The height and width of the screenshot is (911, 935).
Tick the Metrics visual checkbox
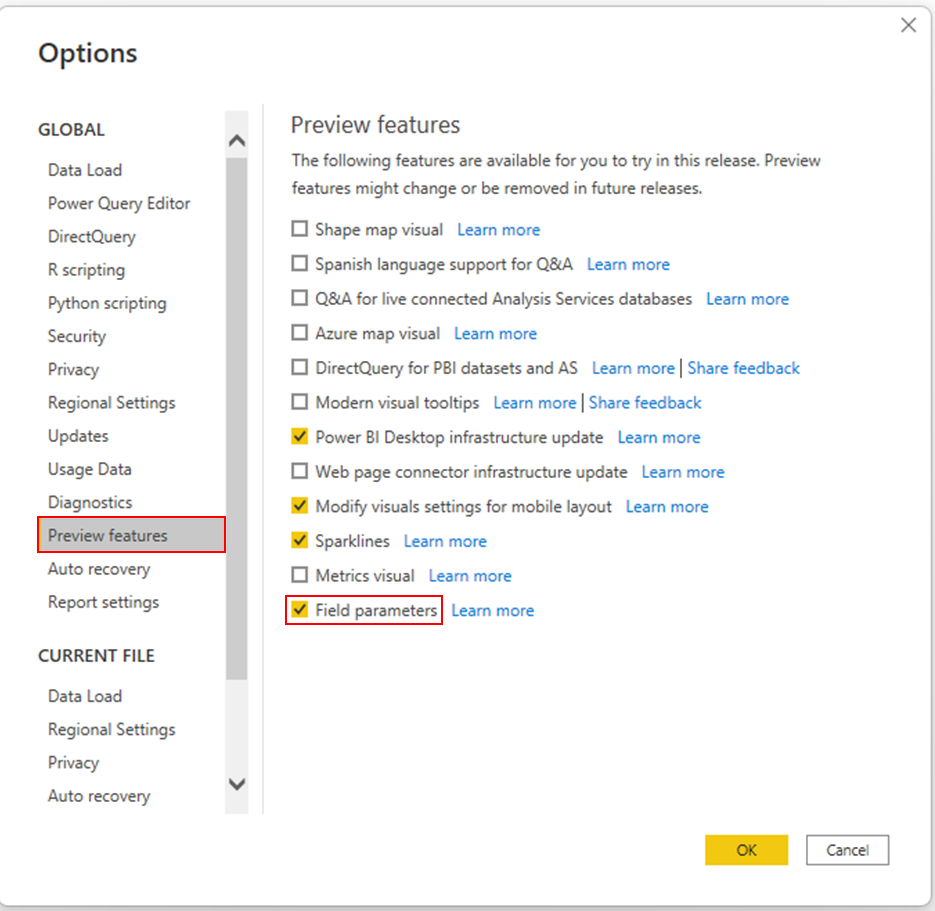point(300,576)
